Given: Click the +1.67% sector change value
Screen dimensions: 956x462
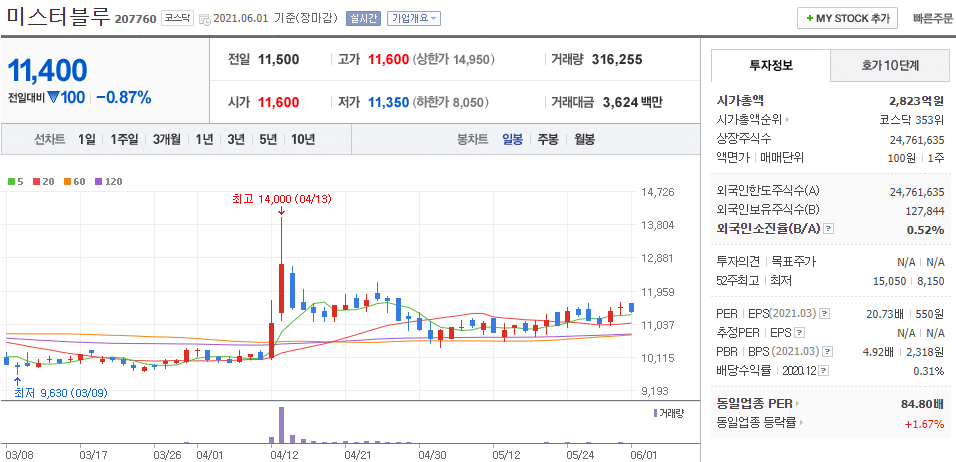Looking at the screenshot, I should tap(926, 424).
